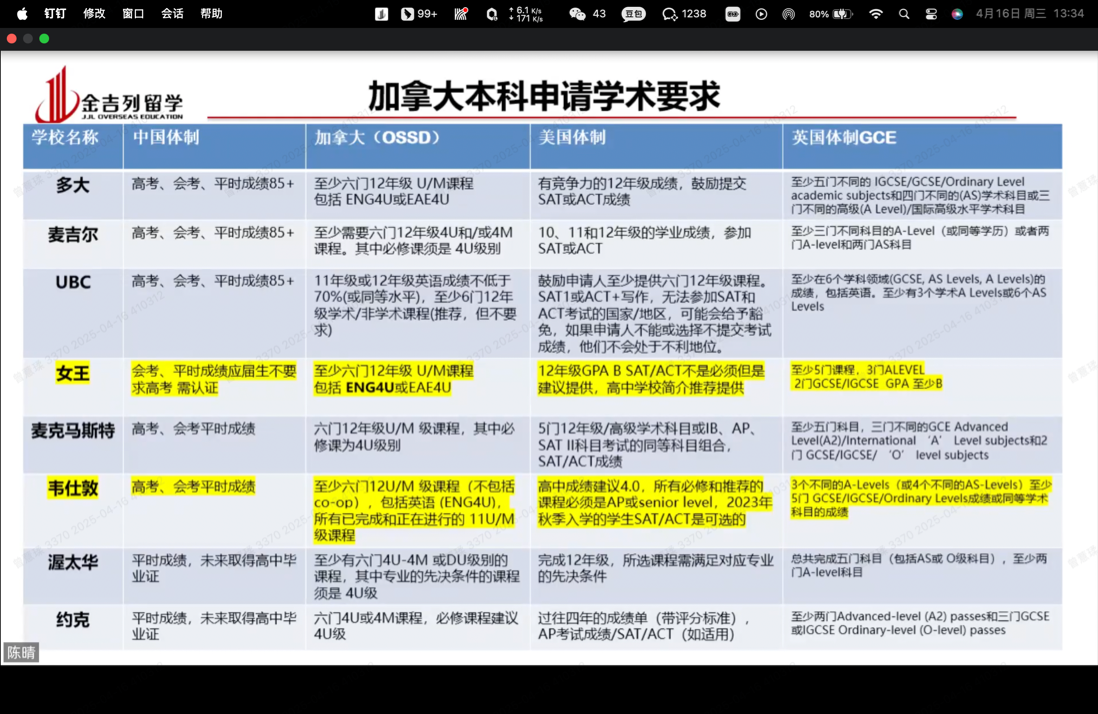1098x714 pixels.
Task: Open the concentric rings status icon in menu bar
Action: point(788,13)
